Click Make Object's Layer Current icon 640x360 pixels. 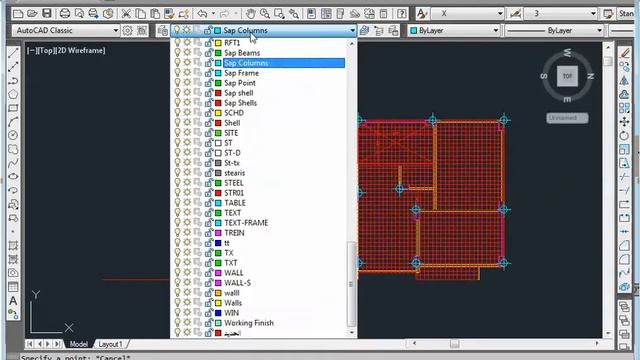(x=364, y=31)
